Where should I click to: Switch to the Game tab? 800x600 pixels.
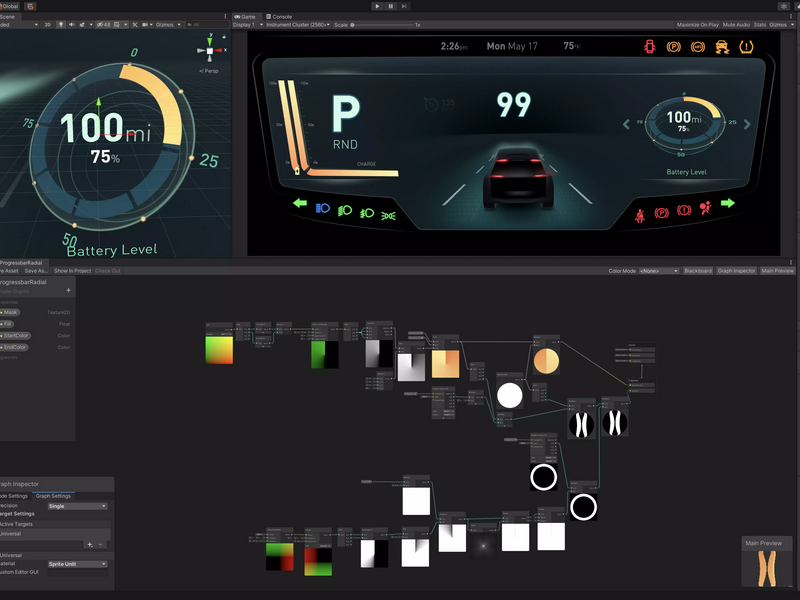tap(245, 16)
